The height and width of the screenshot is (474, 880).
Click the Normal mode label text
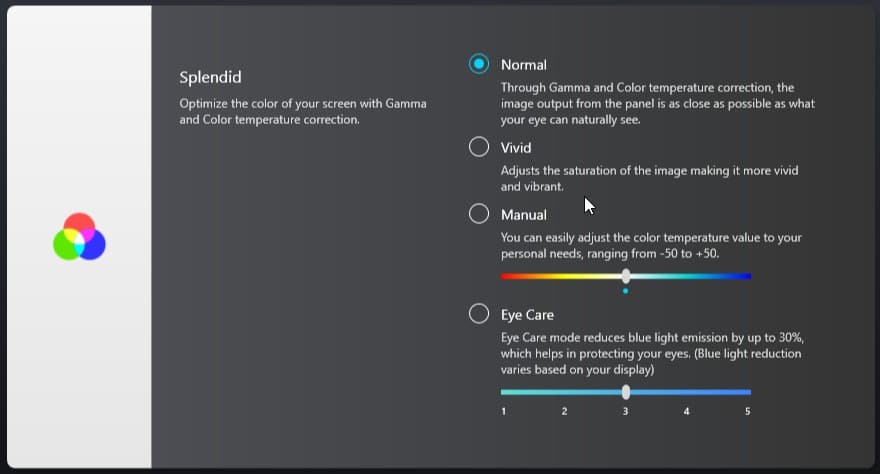[x=524, y=65]
